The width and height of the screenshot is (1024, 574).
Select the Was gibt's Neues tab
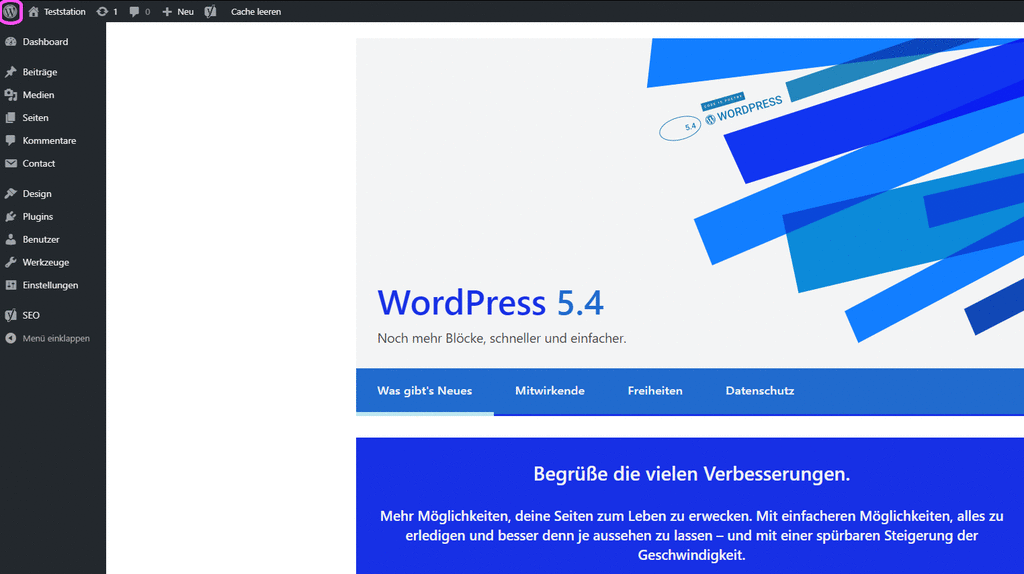click(424, 391)
